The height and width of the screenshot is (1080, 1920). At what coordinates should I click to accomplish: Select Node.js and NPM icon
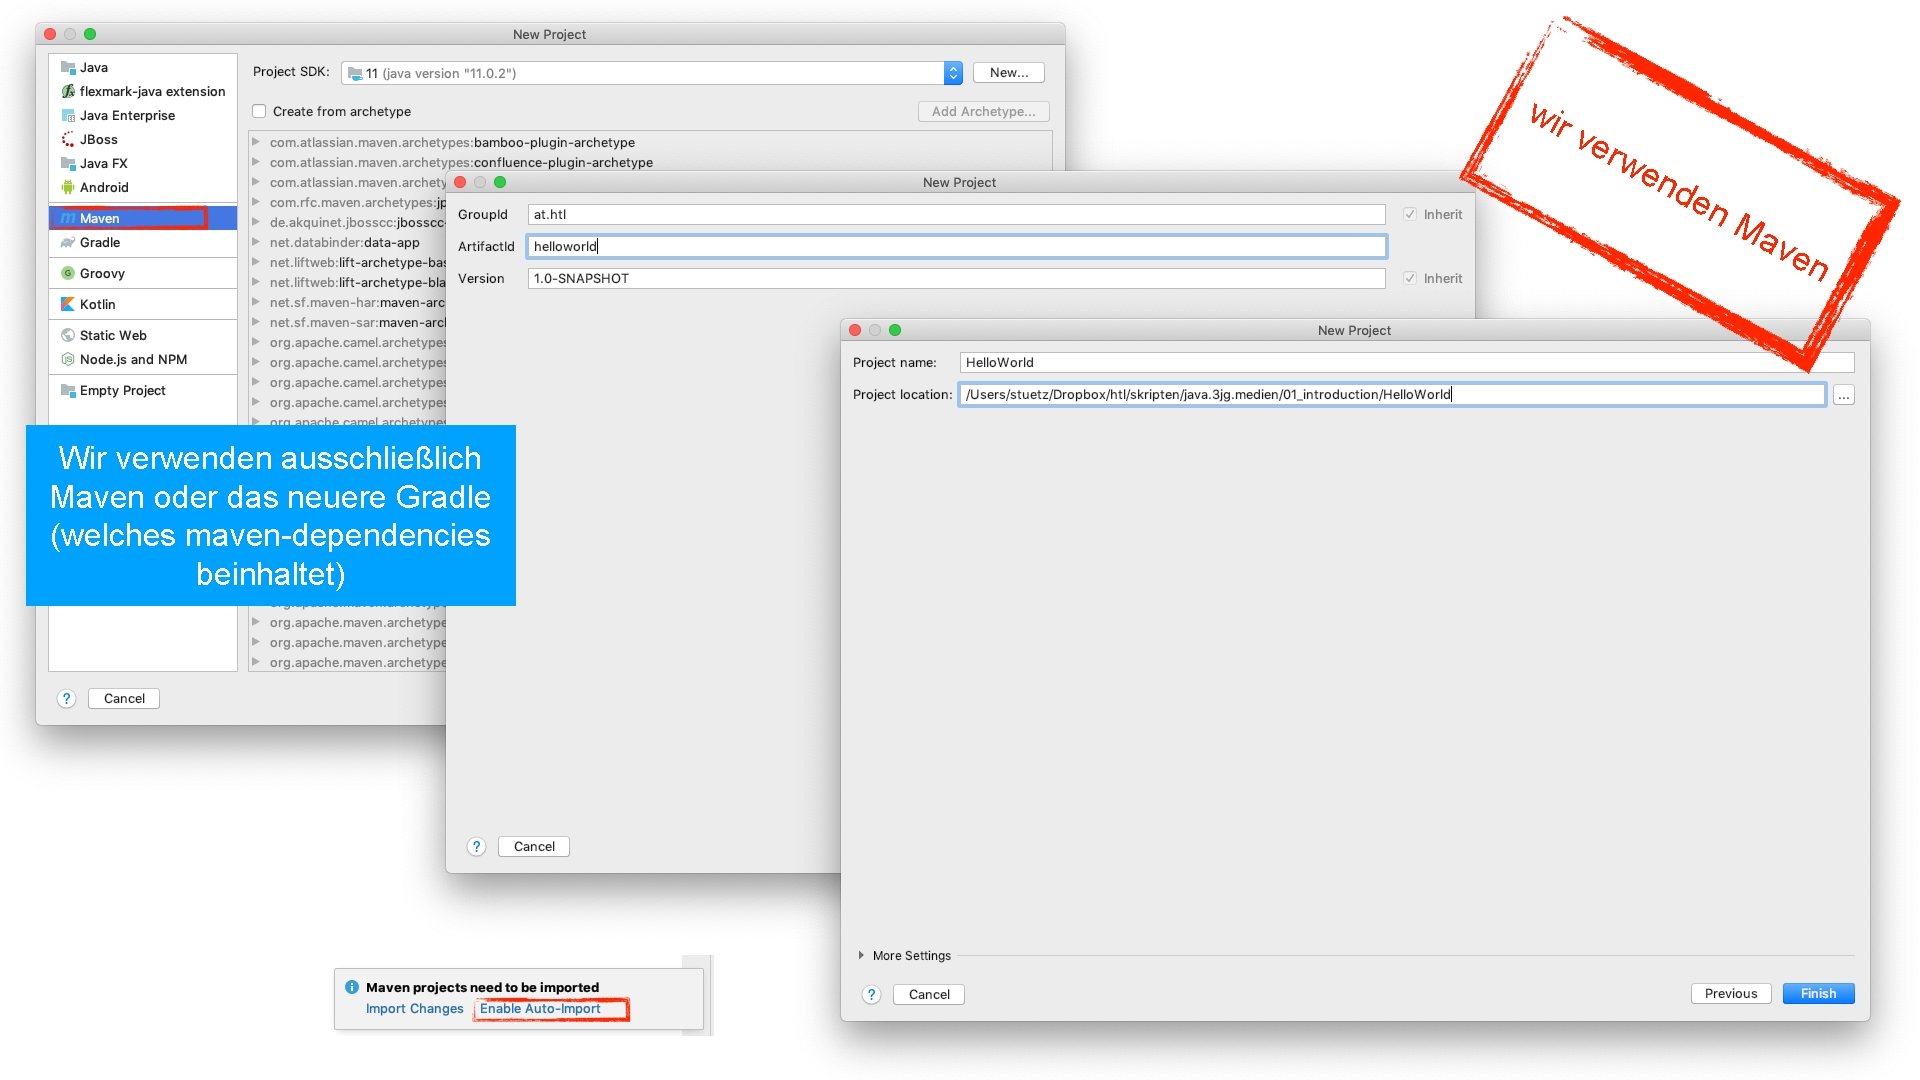coord(68,359)
